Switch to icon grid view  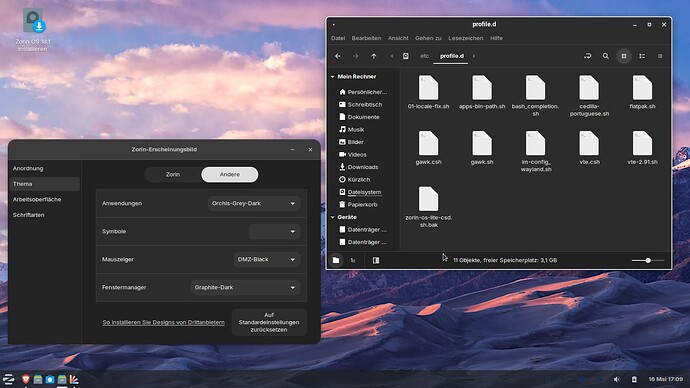coord(624,56)
